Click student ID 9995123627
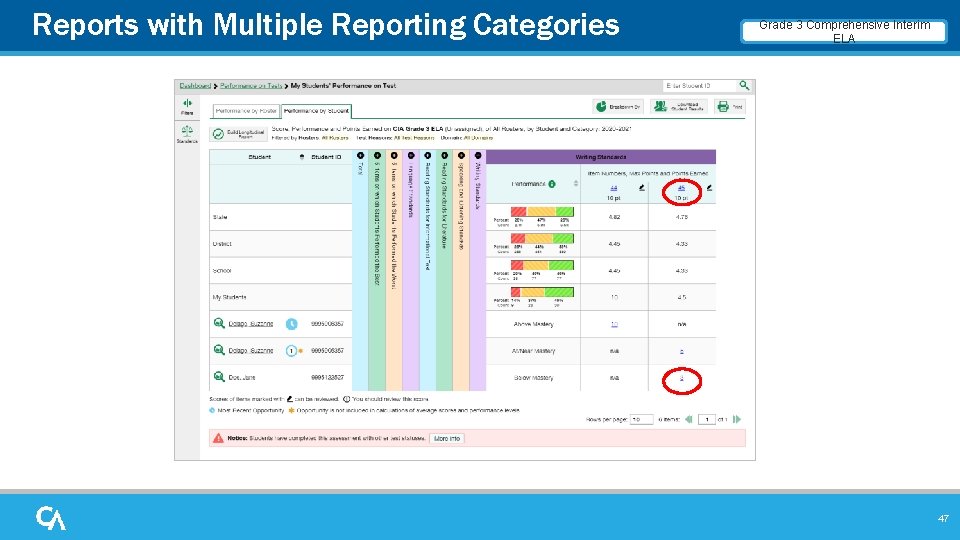This screenshot has width=960, height=540. point(327,378)
